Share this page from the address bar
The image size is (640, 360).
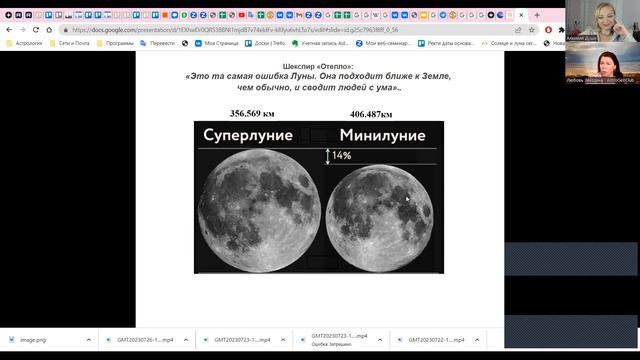pyautogui.click(x=518, y=30)
